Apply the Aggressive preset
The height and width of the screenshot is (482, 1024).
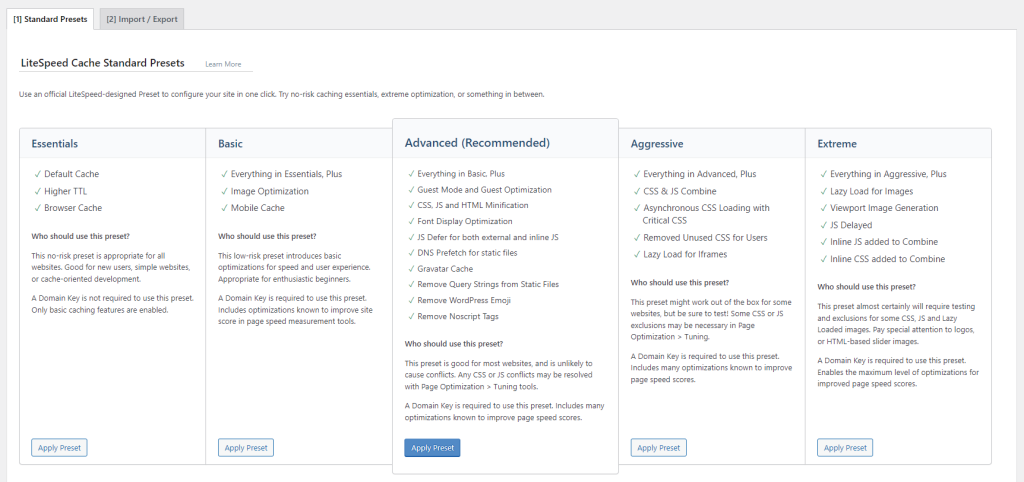coord(658,448)
